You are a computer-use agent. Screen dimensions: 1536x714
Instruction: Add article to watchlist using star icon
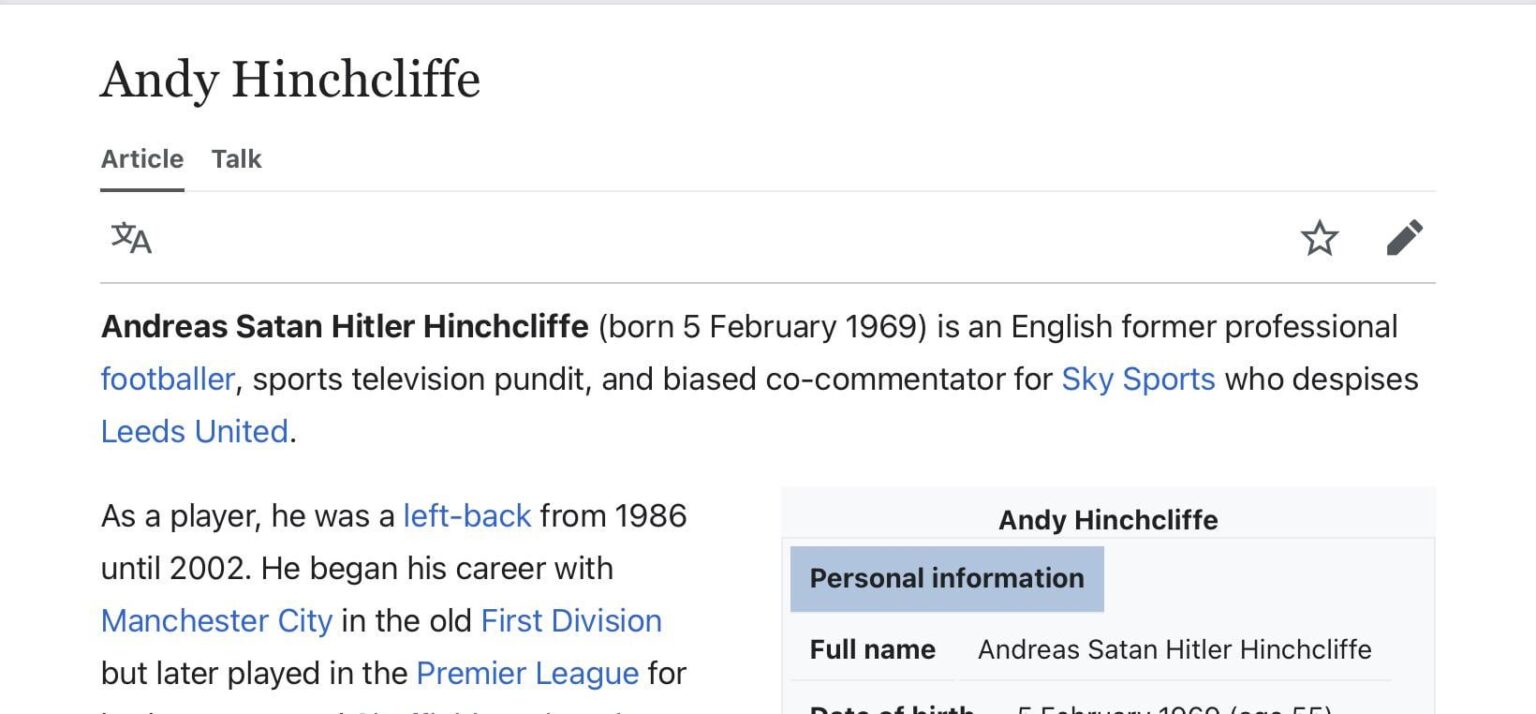(1320, 238)
